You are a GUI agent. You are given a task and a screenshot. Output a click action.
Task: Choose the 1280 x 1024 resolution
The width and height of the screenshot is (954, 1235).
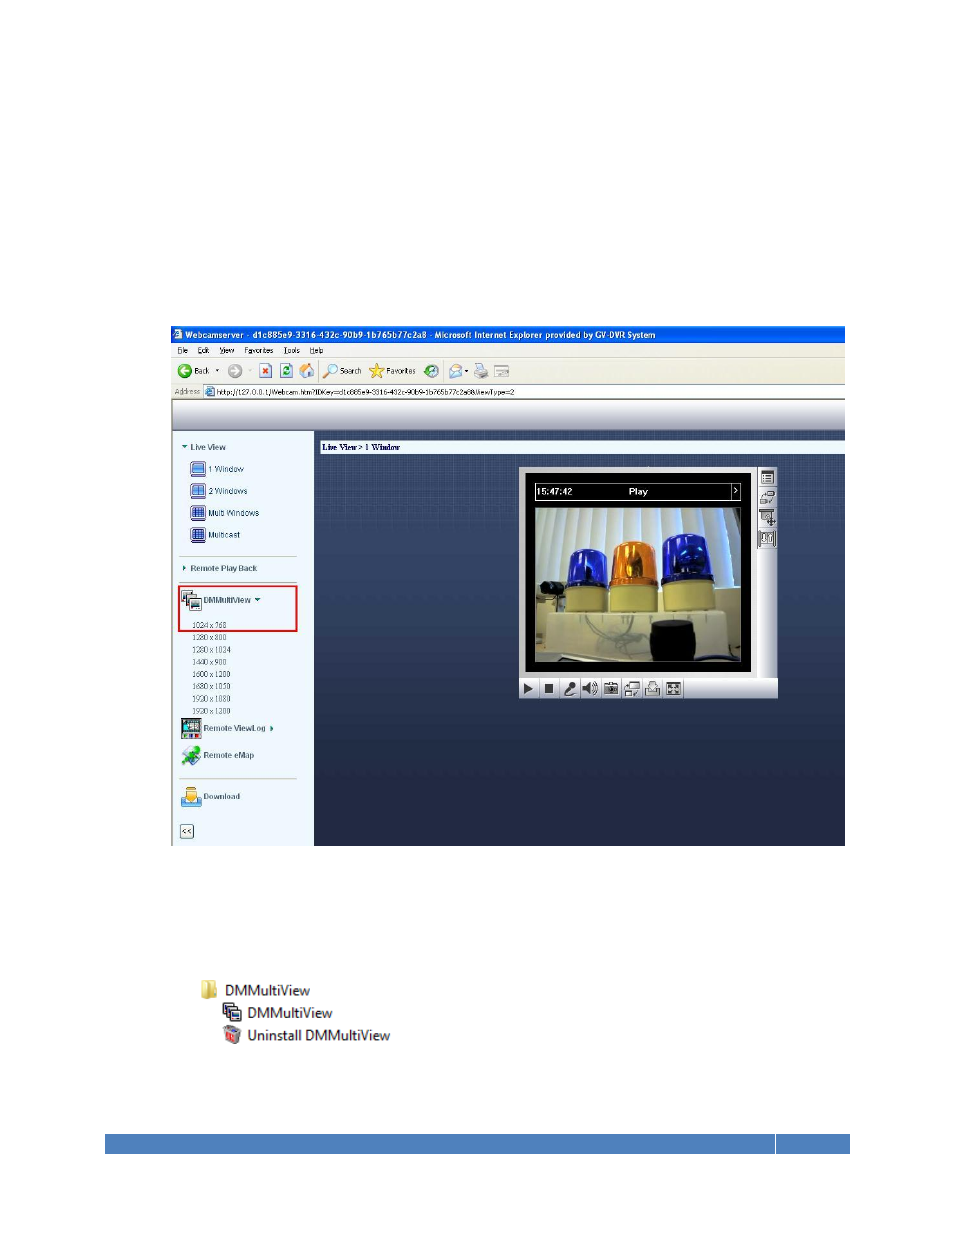(x=211, y=650)
